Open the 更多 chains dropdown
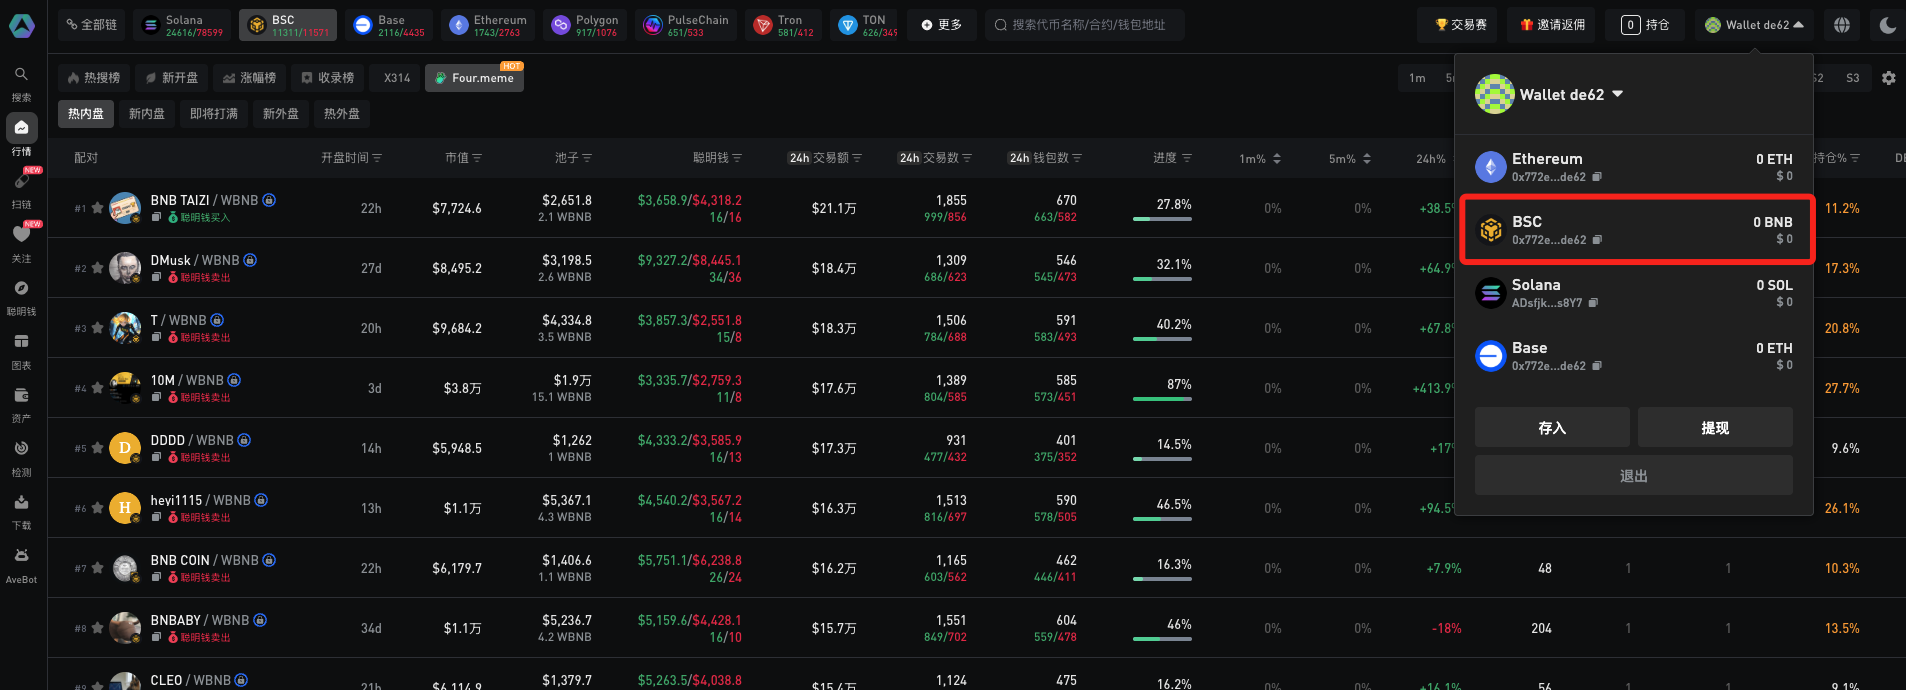 pos(941,25)
